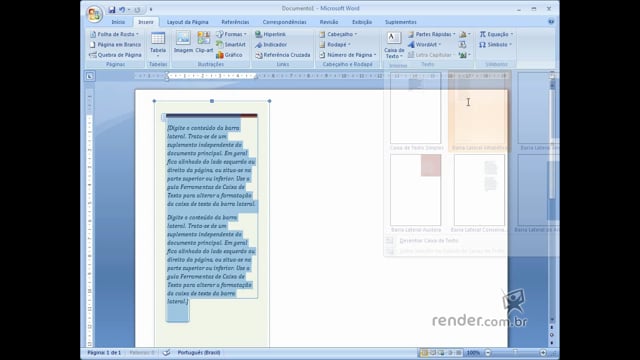Insert a Gráfico chart
Screen dimensions: 640x360
click(220, 55)
